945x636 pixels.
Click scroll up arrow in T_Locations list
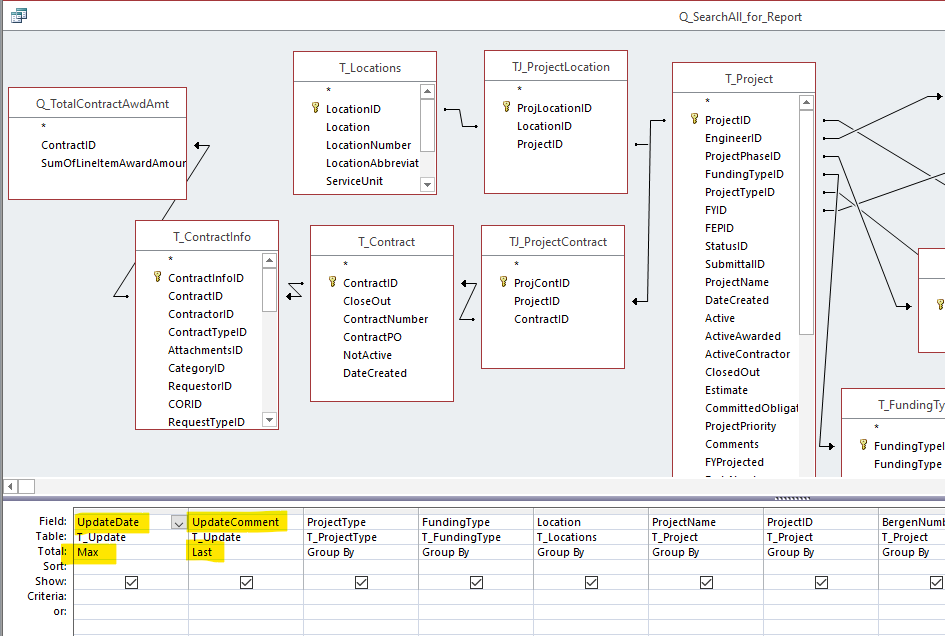click(427, 92)
